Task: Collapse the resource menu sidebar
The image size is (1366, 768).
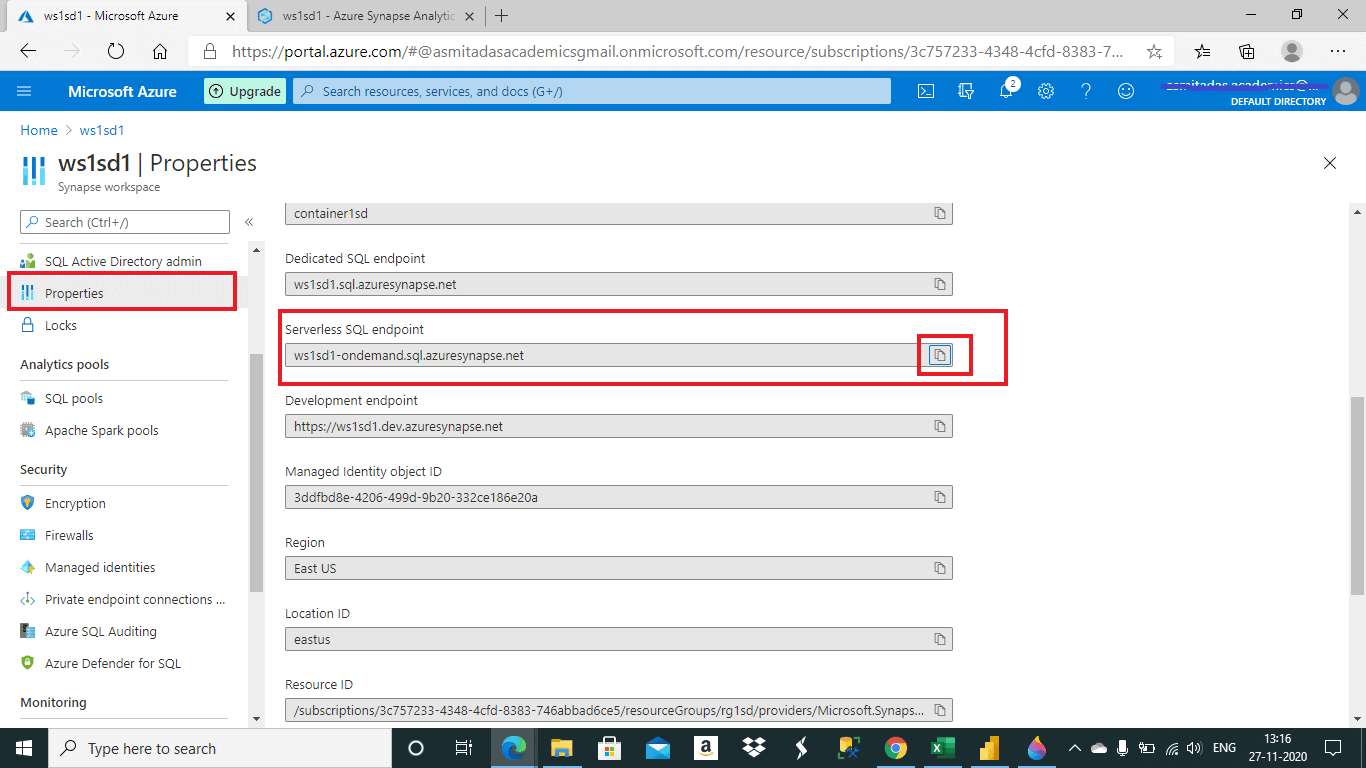Action: (x=249, y=222)
